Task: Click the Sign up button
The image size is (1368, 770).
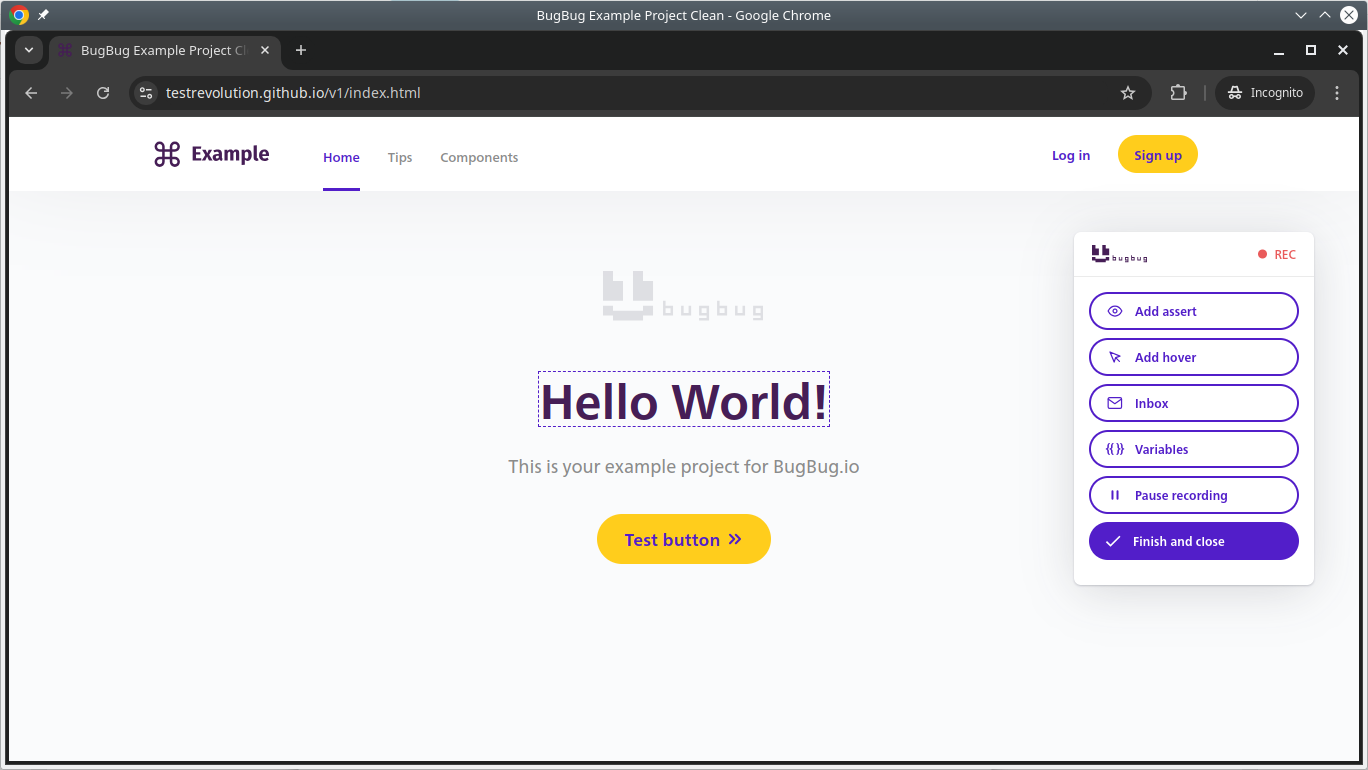Action: (x=1157, y=155)
